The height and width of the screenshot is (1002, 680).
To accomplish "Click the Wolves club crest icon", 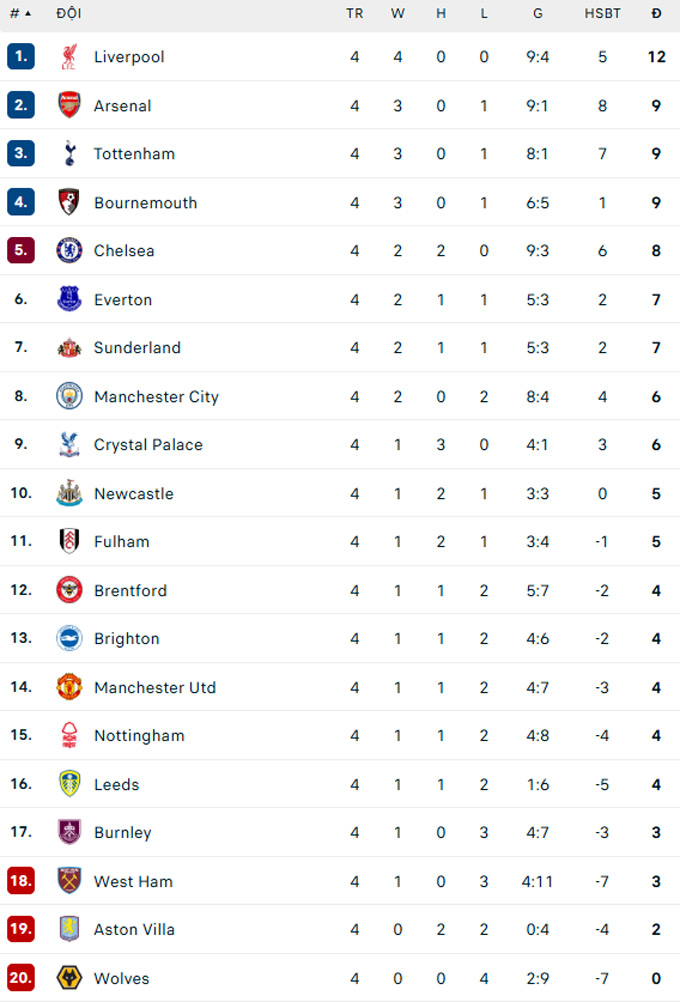I will pyautogui.click(x=69, y=978).
